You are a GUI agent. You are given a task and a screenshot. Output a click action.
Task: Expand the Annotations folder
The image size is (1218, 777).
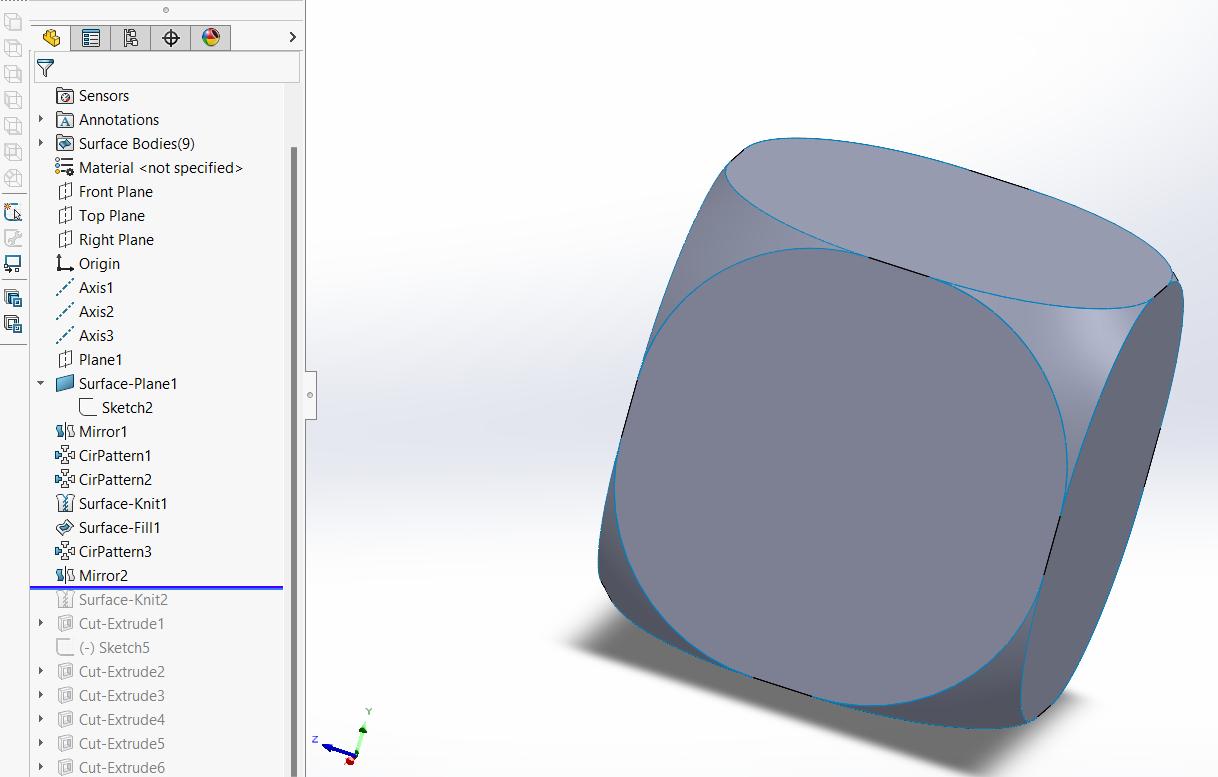coord(41,120)
